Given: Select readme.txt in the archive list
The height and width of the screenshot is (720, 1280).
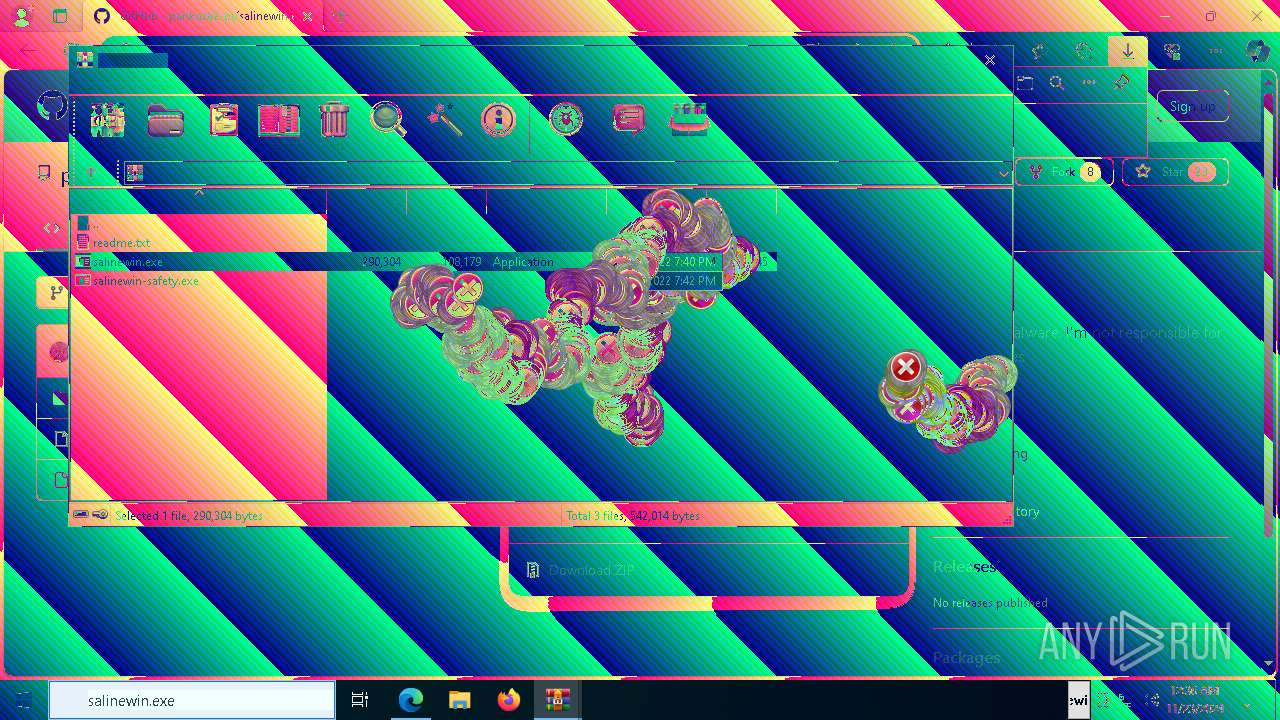Looking at the screenshot, I should [121, 243].
